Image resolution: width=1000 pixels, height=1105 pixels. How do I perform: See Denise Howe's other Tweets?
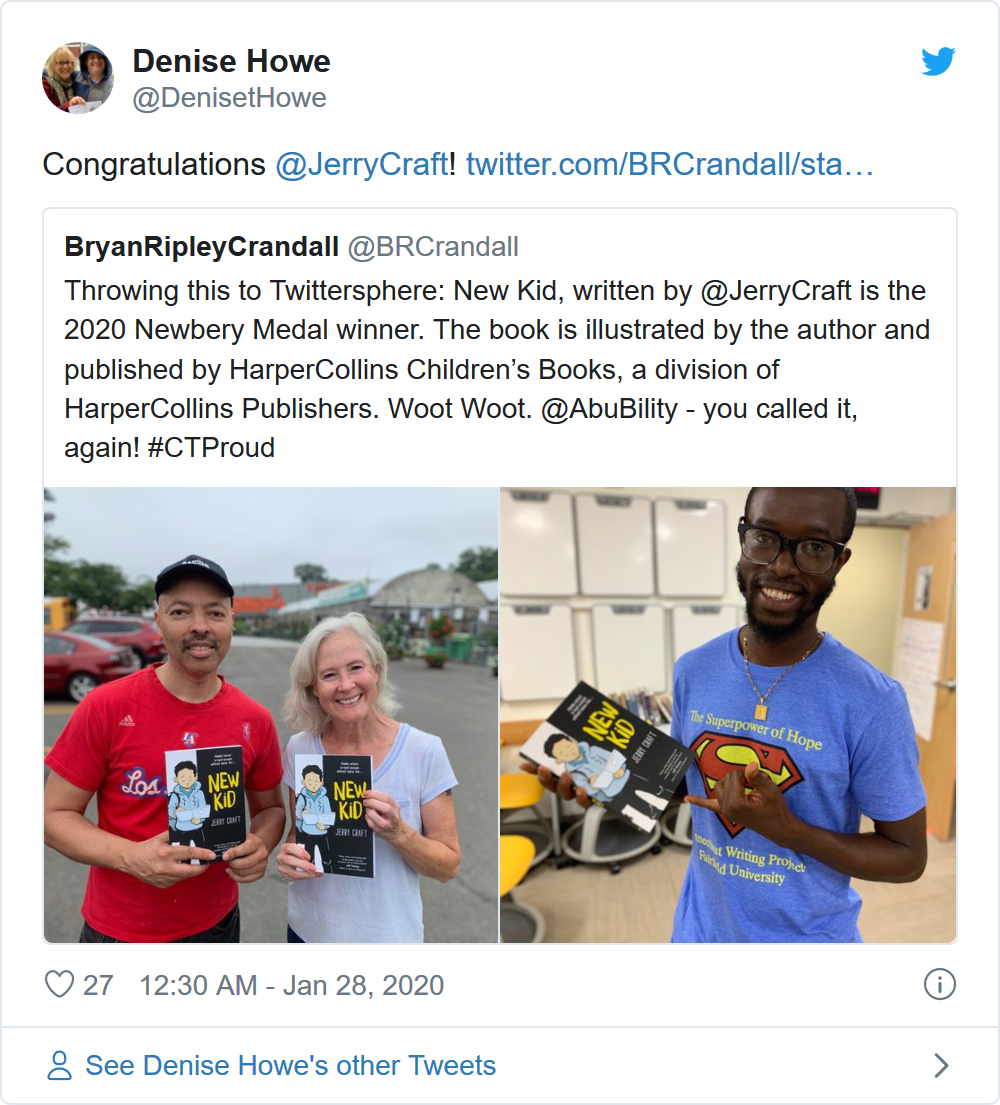click(290, 1066)
